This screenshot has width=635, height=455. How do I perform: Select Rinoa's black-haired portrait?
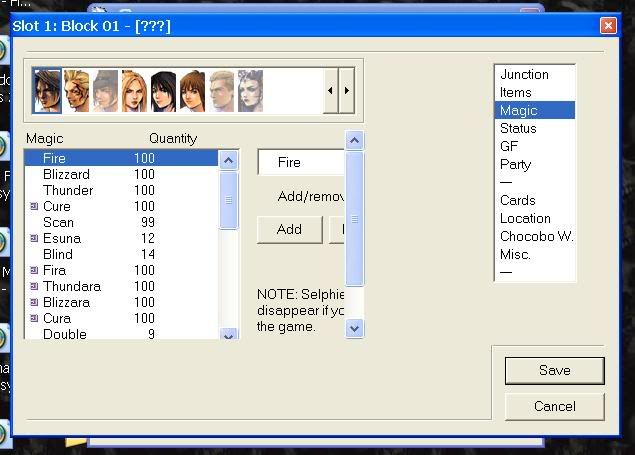(163, 91)
